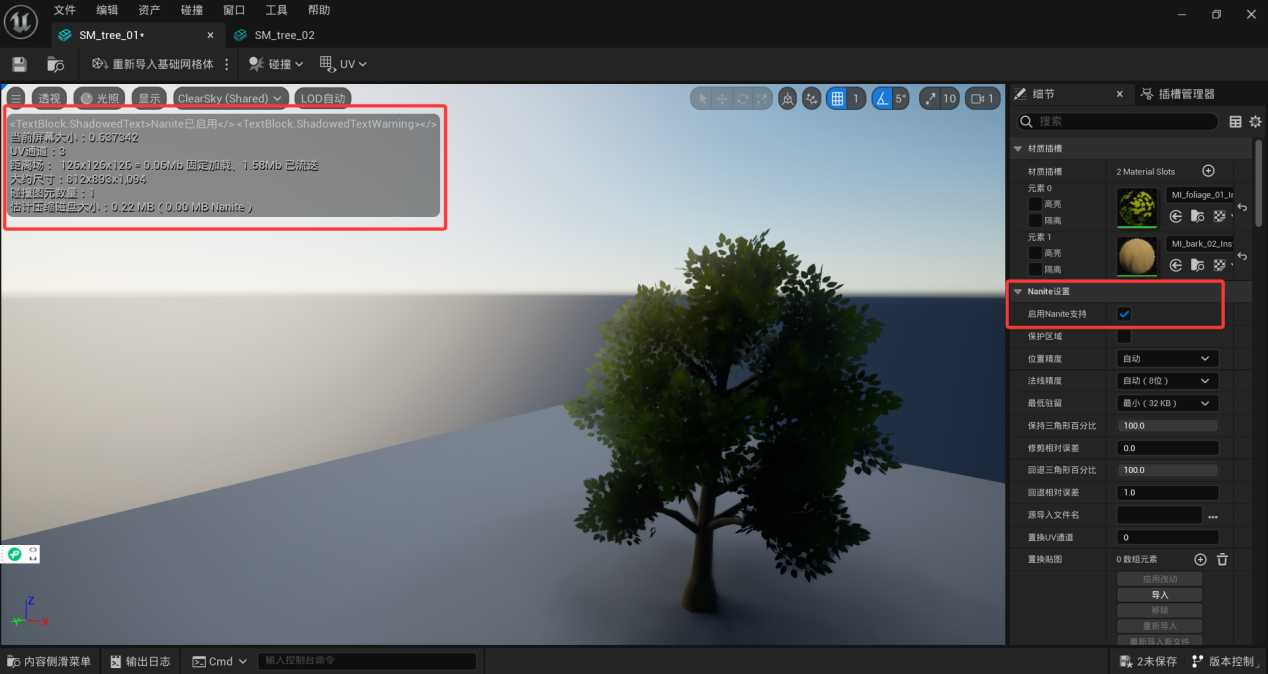Adjust 保持三角形百分比 value field
Screen dimensions: 1268x674
(1167, 426)
